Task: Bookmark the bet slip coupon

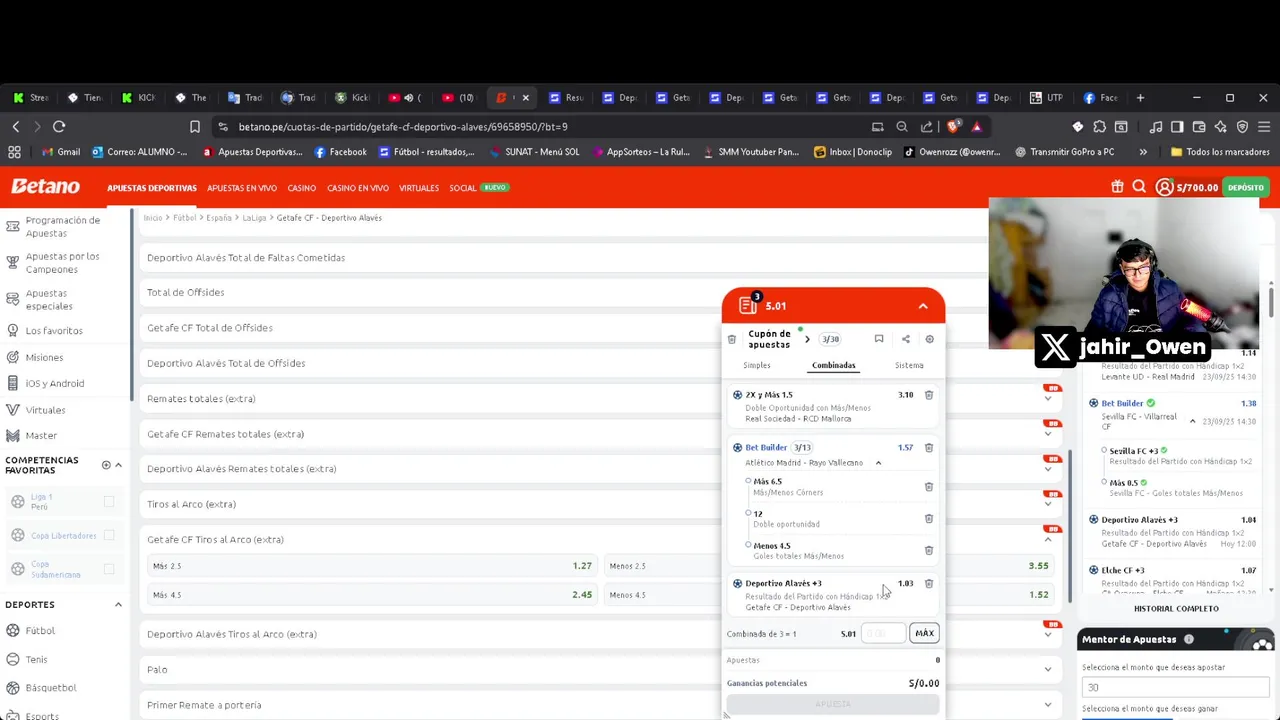Action: point(879,339)
